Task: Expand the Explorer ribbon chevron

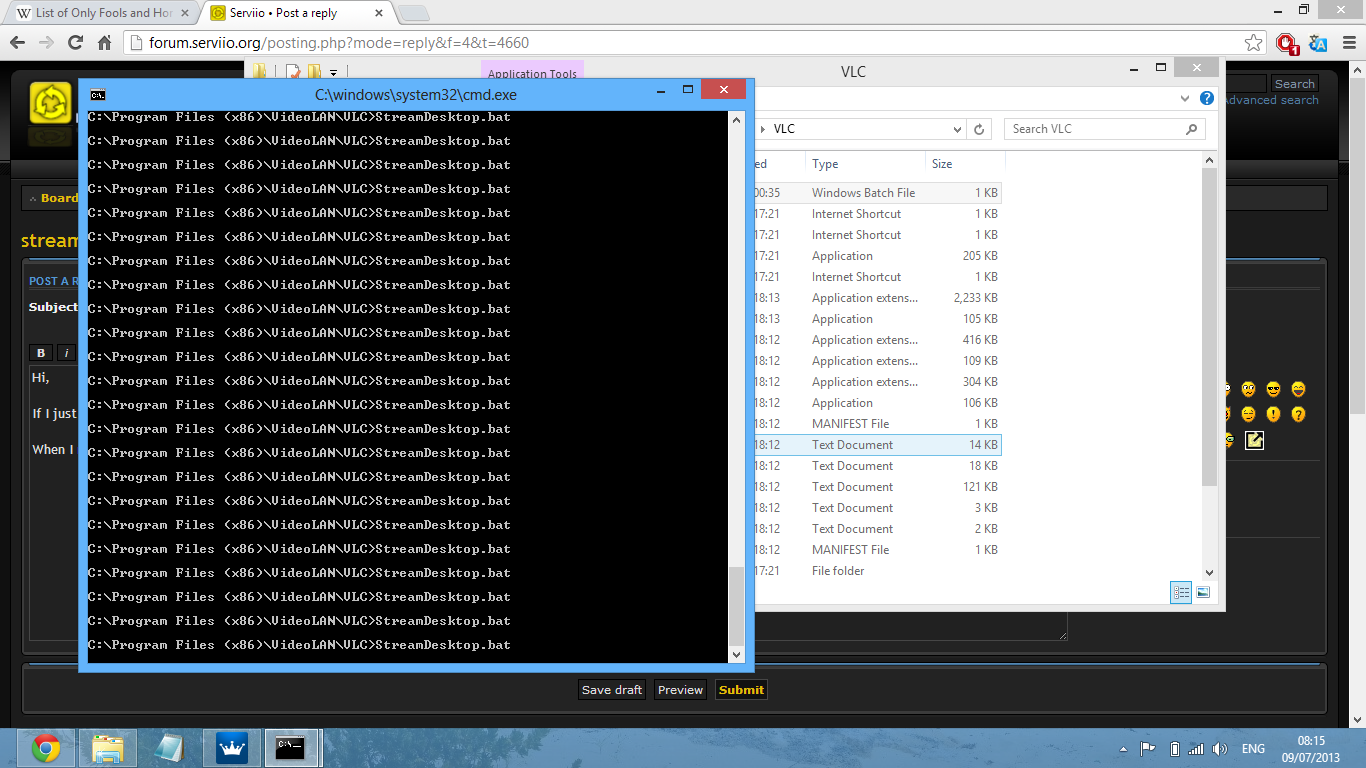Action: [x=1185, y=99]
